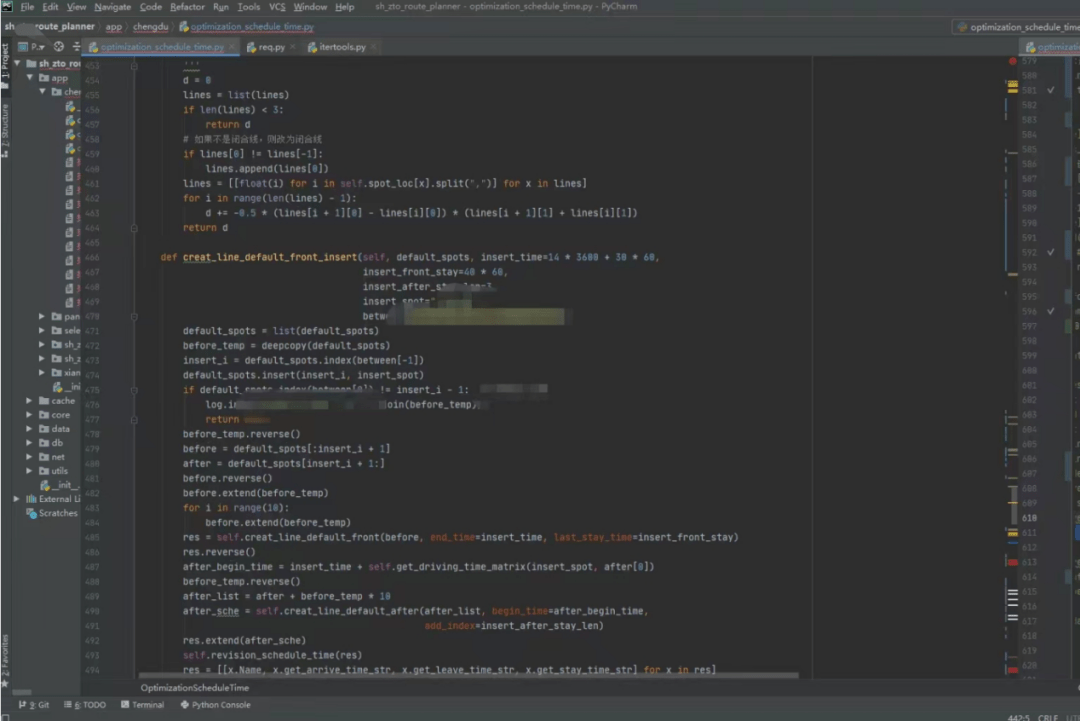Select the req.py tab Python file icon

251,47
